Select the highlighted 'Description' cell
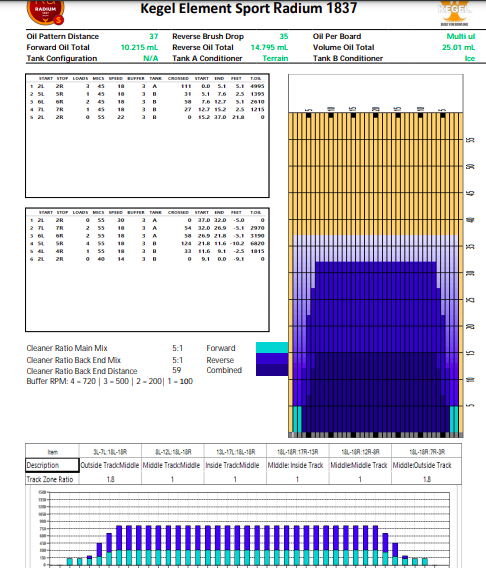Viewport: 486px width, 568px height. [52, 465]
